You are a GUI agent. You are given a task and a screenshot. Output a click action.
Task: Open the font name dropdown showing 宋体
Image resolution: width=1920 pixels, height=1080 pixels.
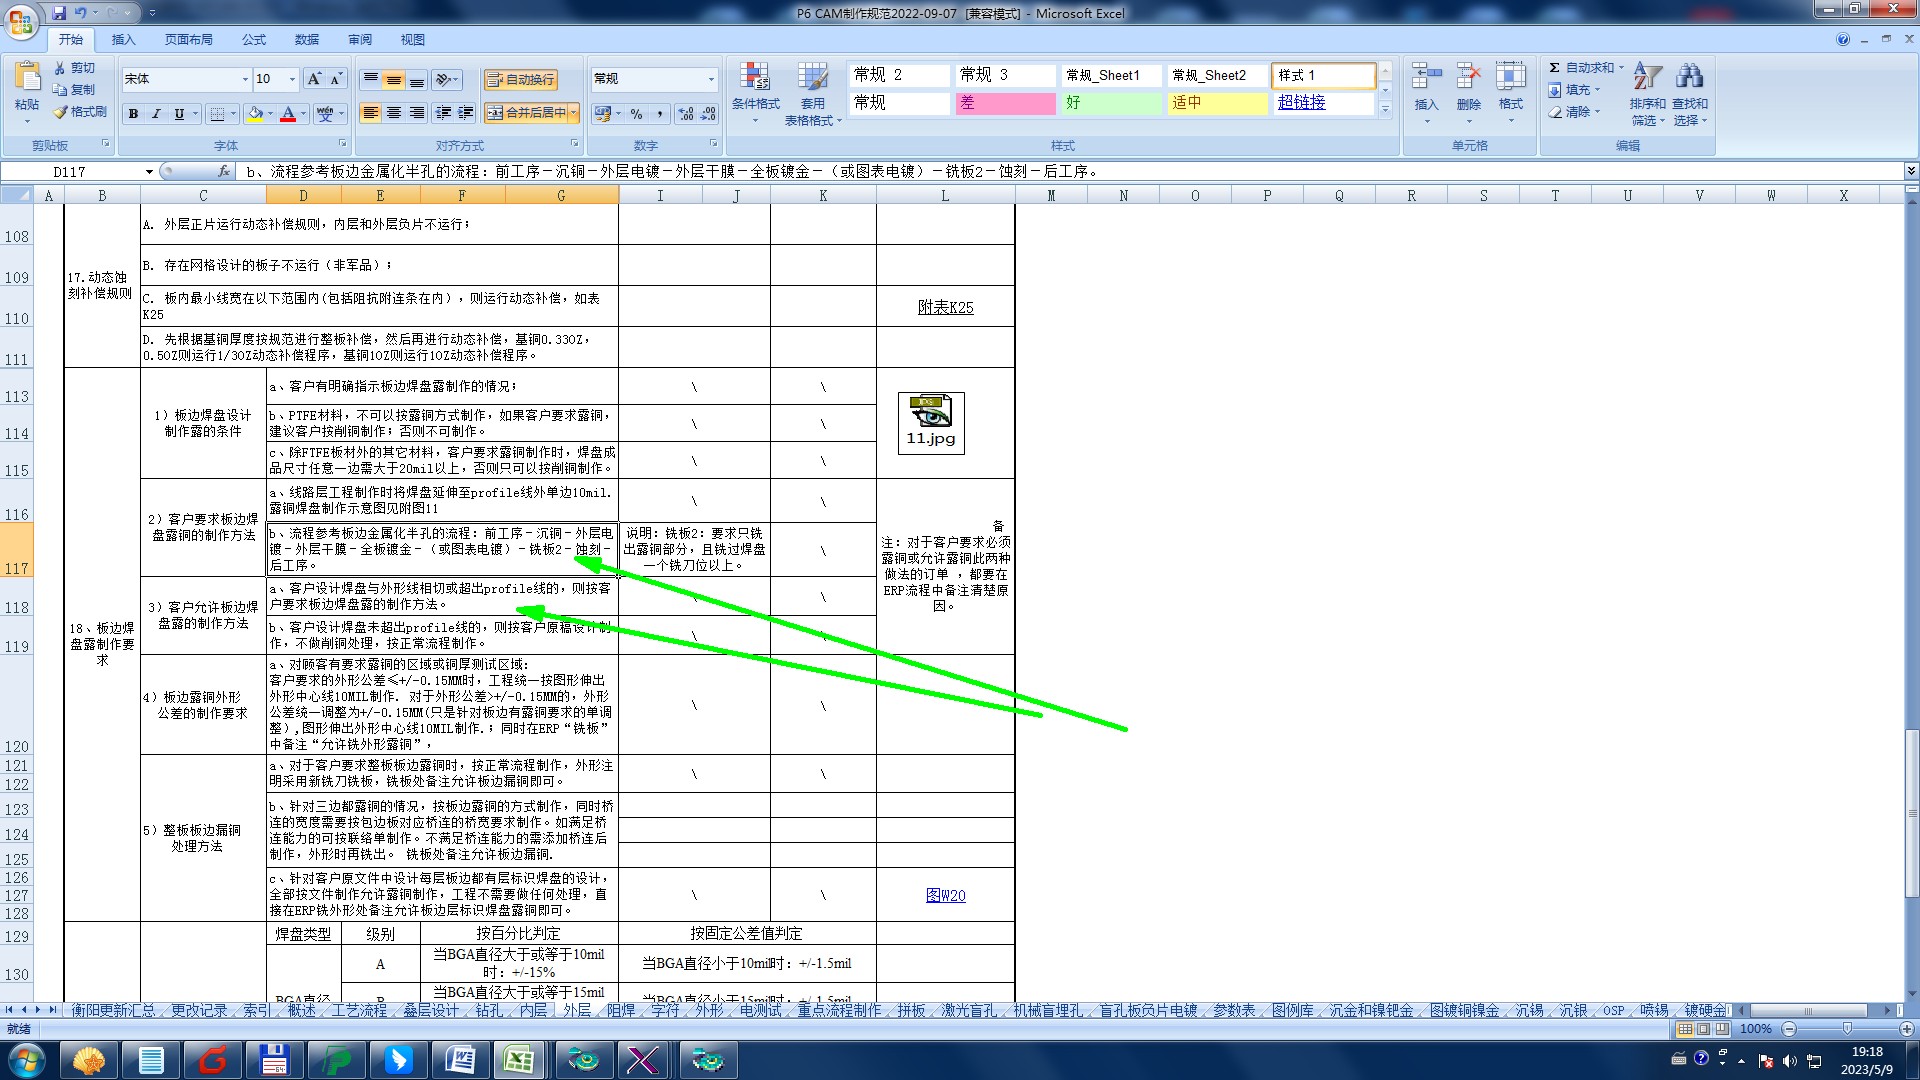[245, 79]
